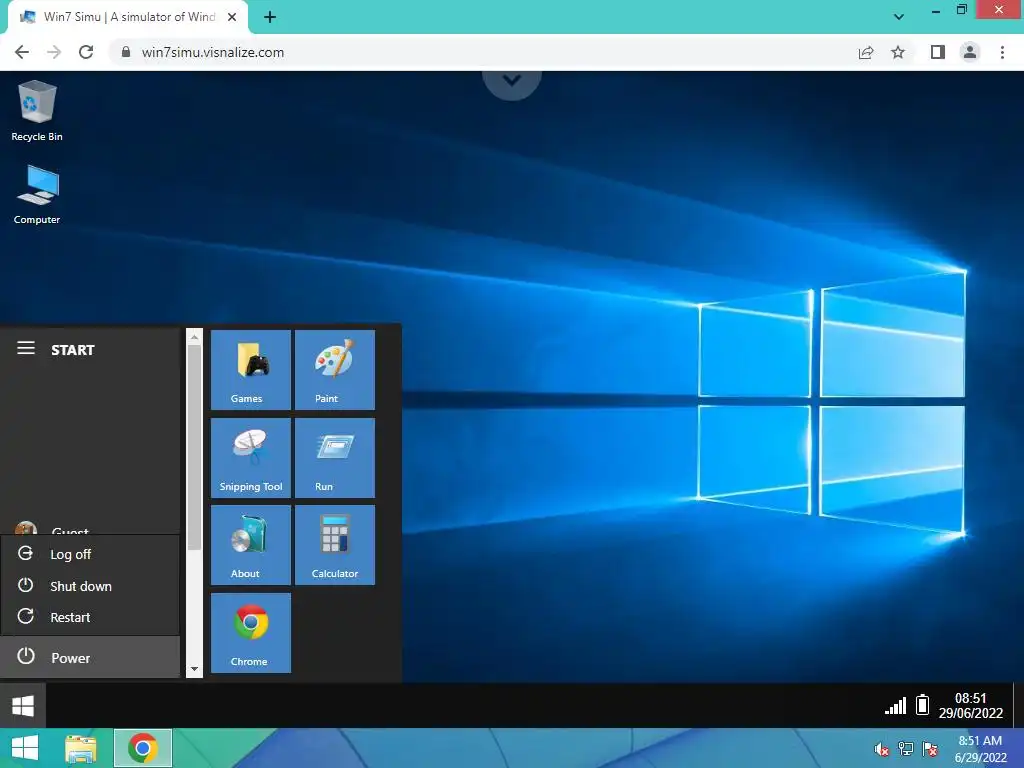
Task: Share this page icon in address bar
Action: pyautogui.click(x=866, y=52)
